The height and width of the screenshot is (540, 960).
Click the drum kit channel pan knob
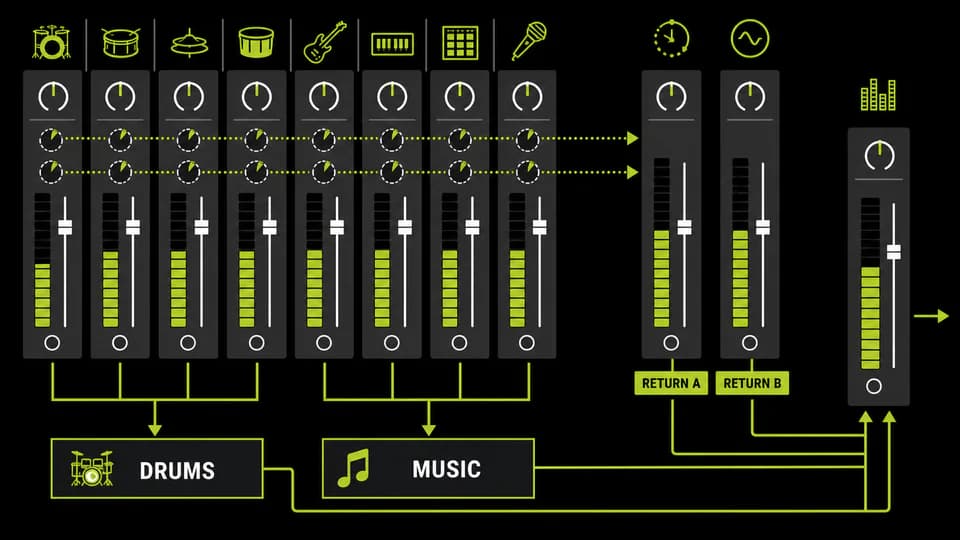(x=53, y=96)
